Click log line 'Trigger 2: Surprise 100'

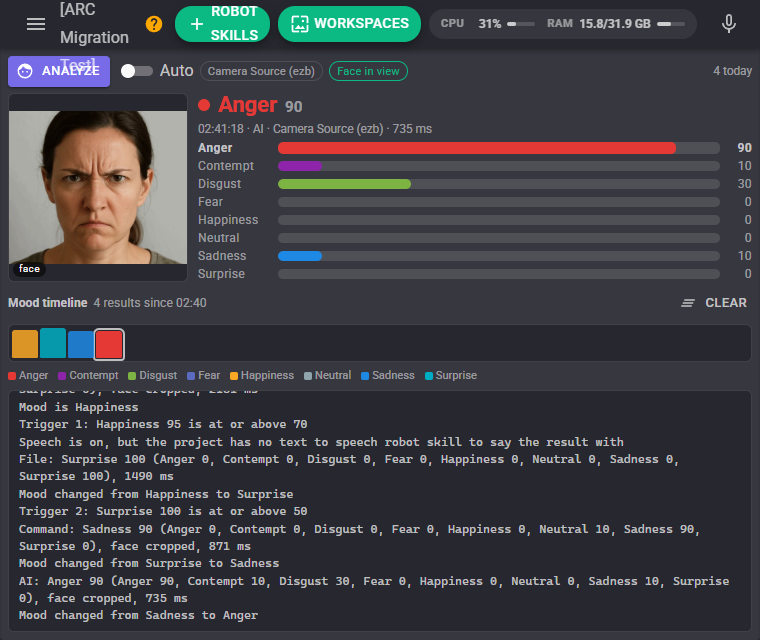163,511
